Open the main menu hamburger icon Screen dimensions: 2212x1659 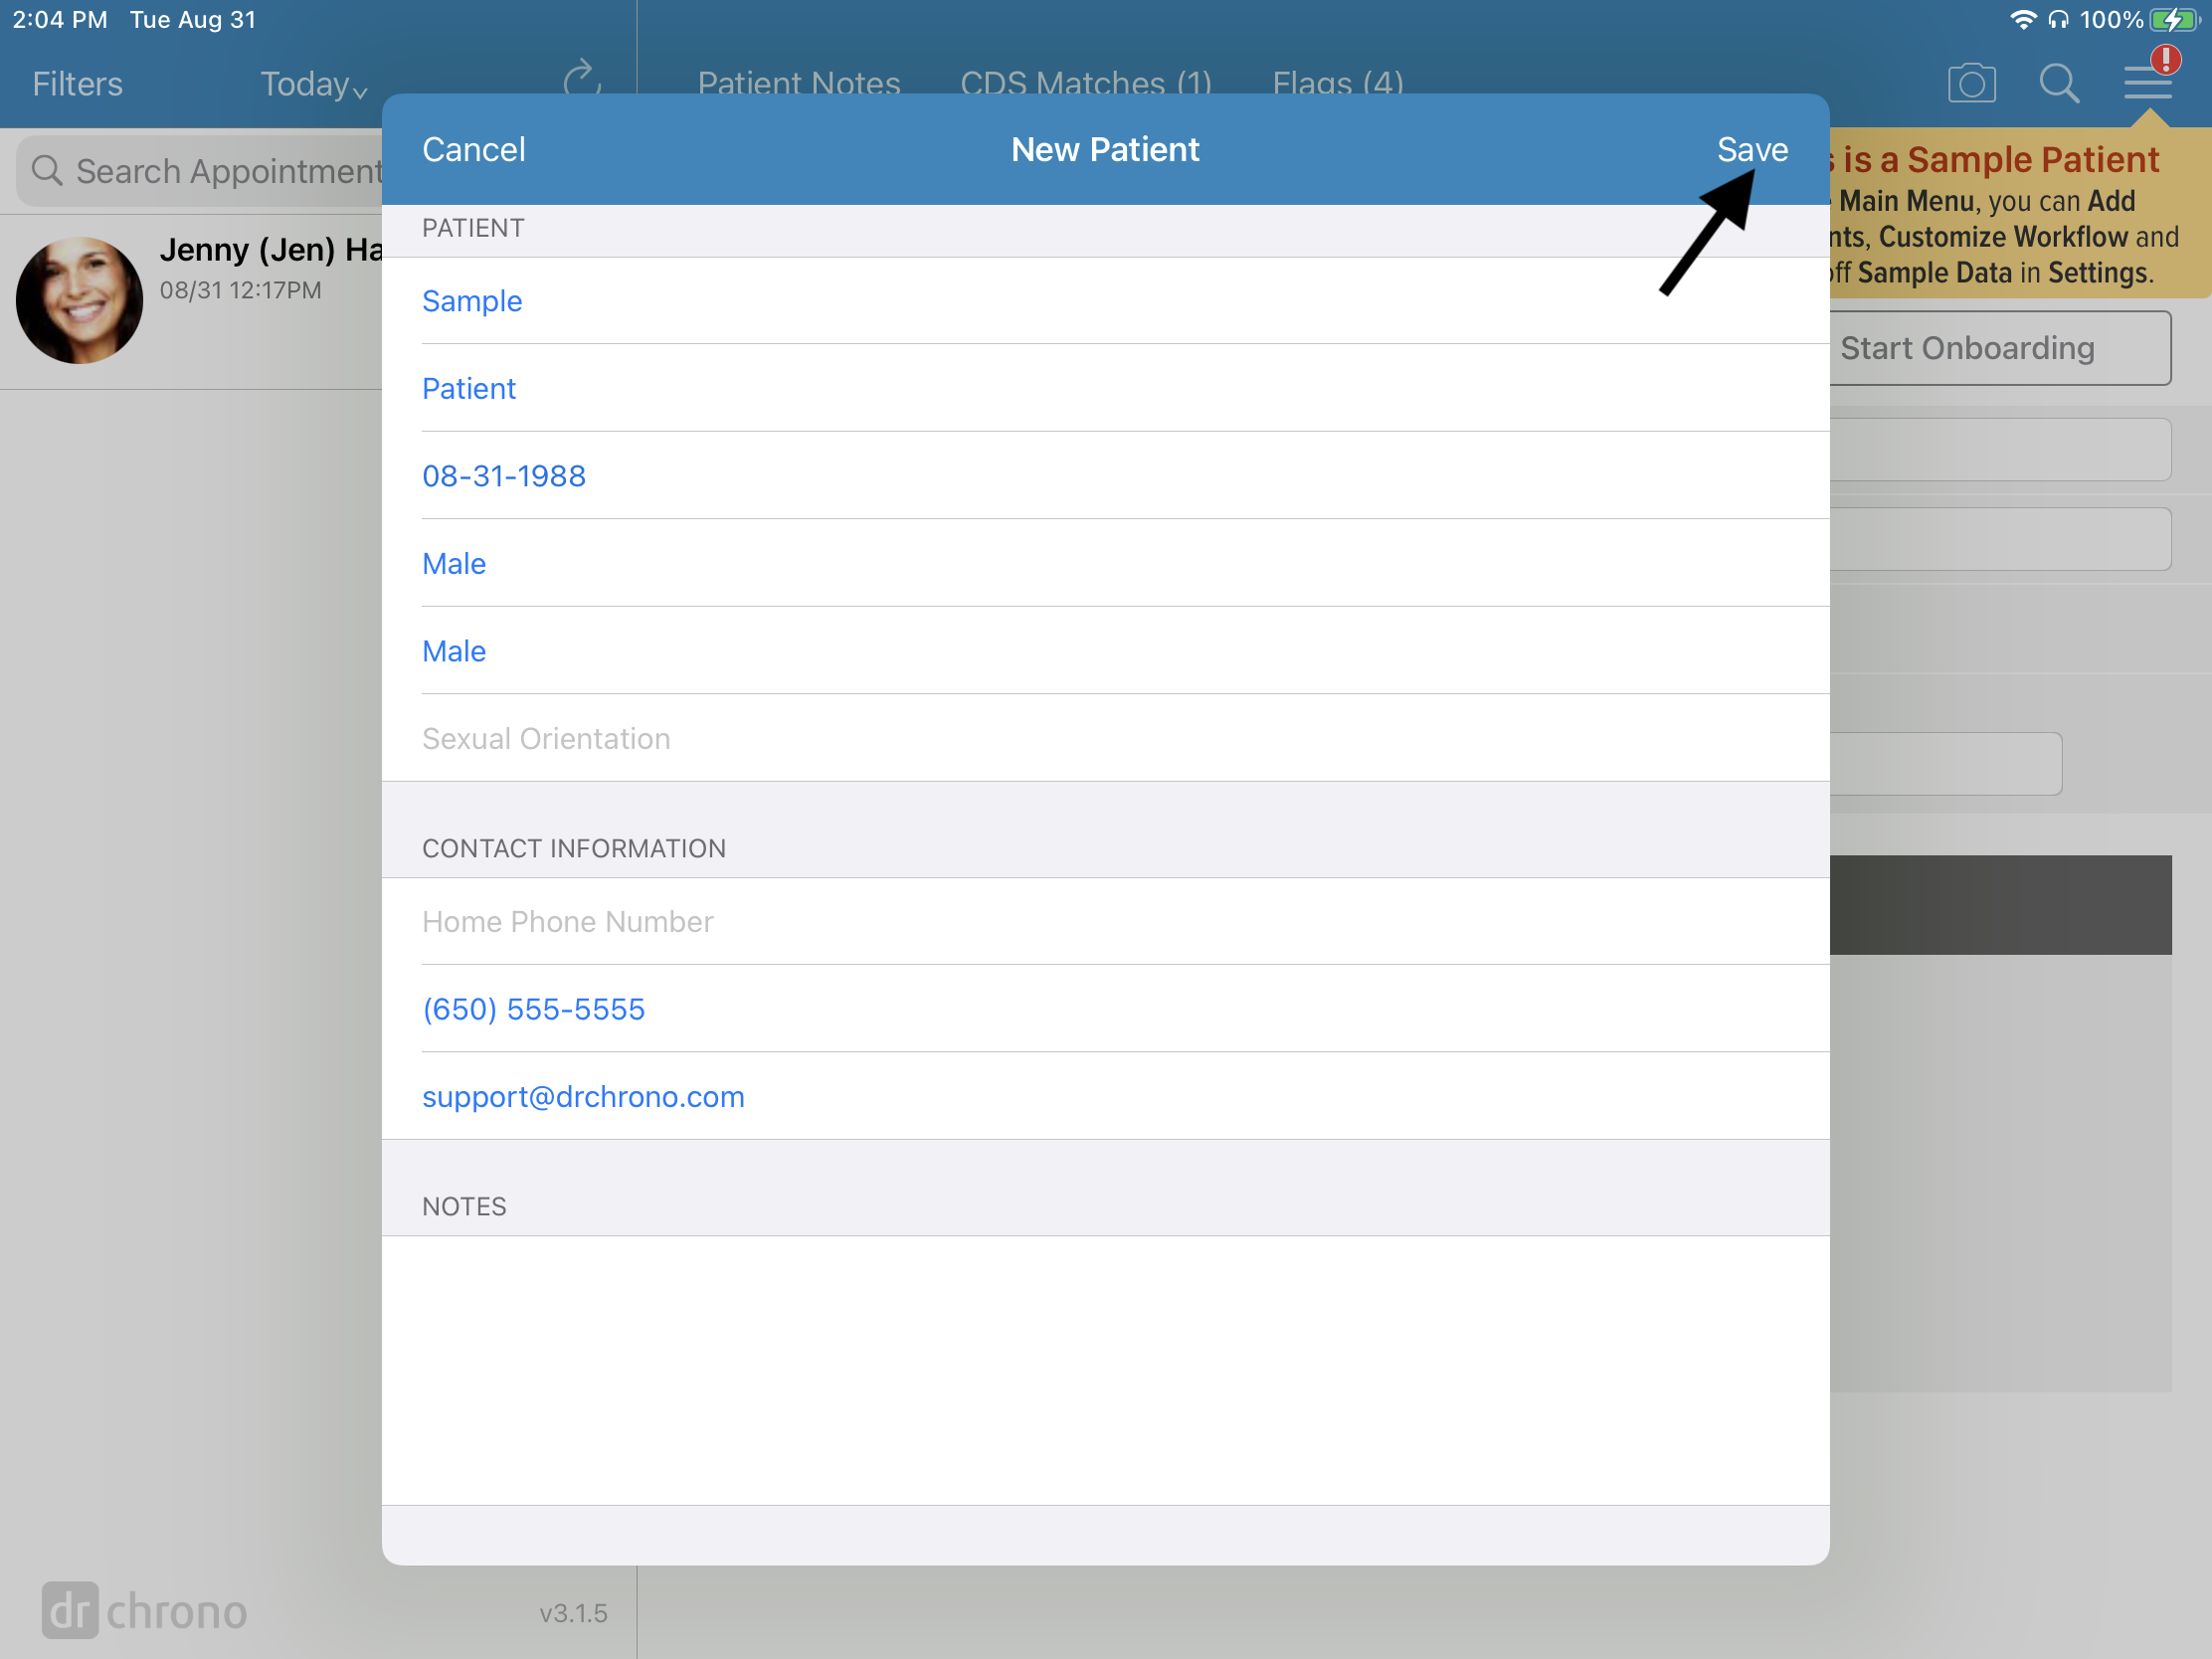tap(2147, 83)
